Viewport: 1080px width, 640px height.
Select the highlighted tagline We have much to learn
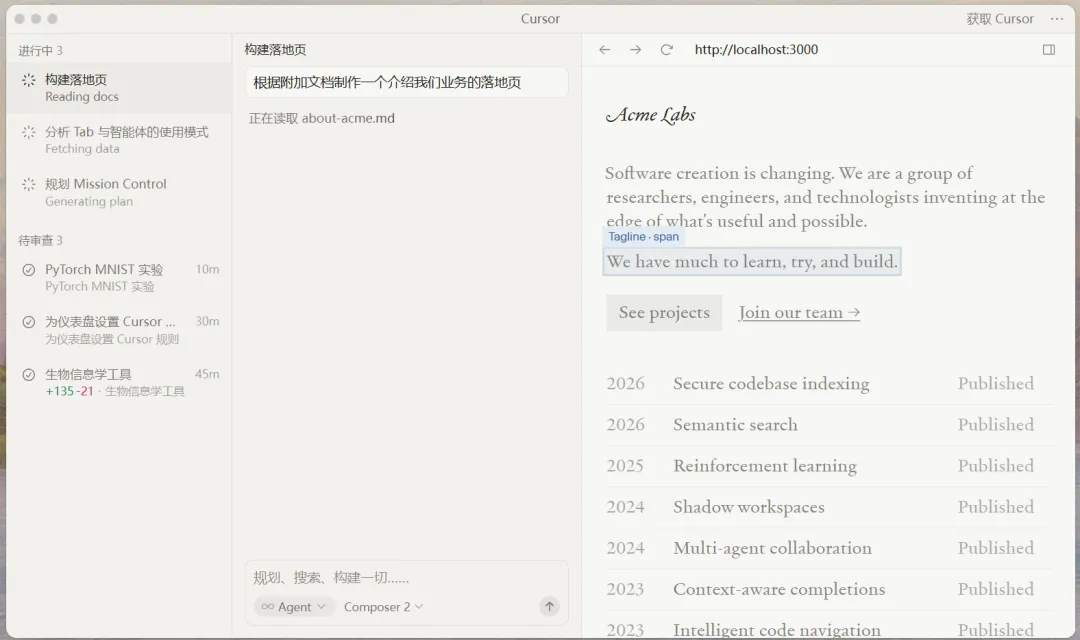point(751,261)
